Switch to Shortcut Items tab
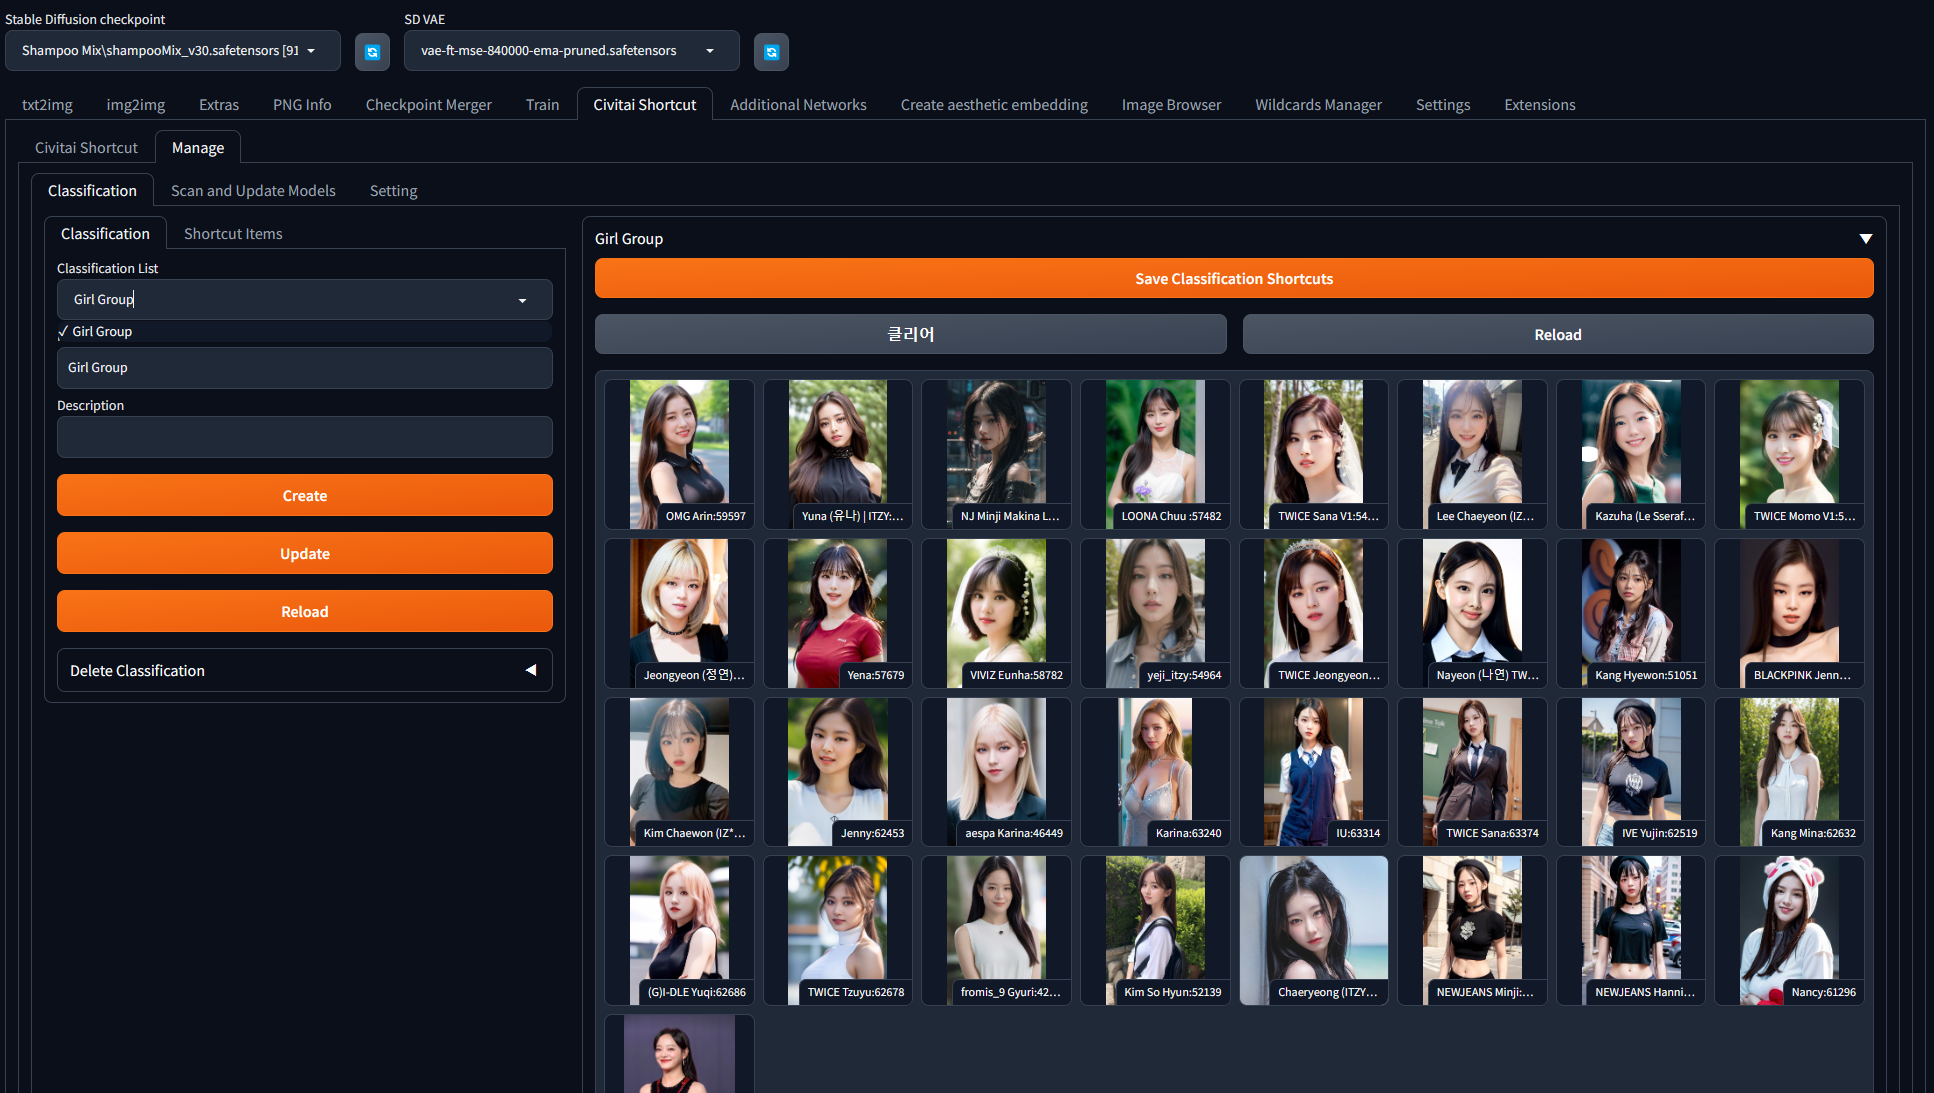The width and height of the screenshot is (1934, 1093). click(x=233, y=234)
